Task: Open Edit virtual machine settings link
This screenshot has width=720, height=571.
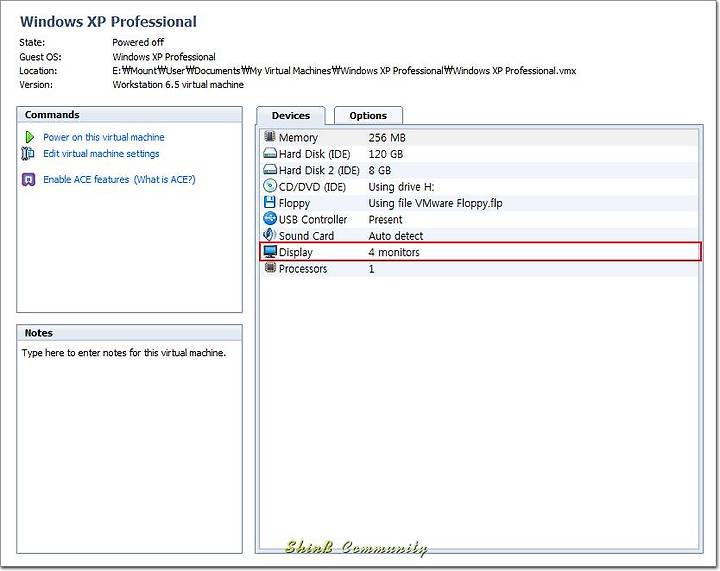Action: click(101, 154)
